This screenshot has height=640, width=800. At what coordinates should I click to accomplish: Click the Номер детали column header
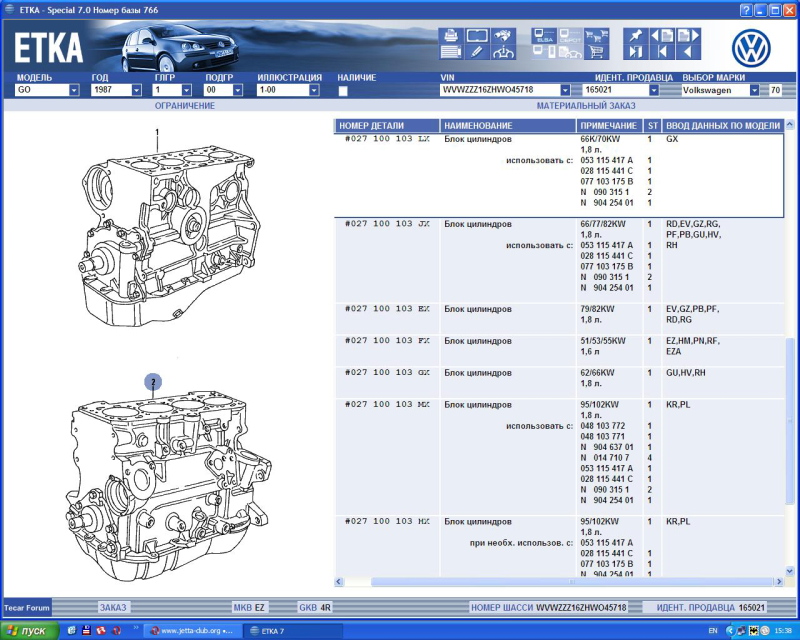387,126
